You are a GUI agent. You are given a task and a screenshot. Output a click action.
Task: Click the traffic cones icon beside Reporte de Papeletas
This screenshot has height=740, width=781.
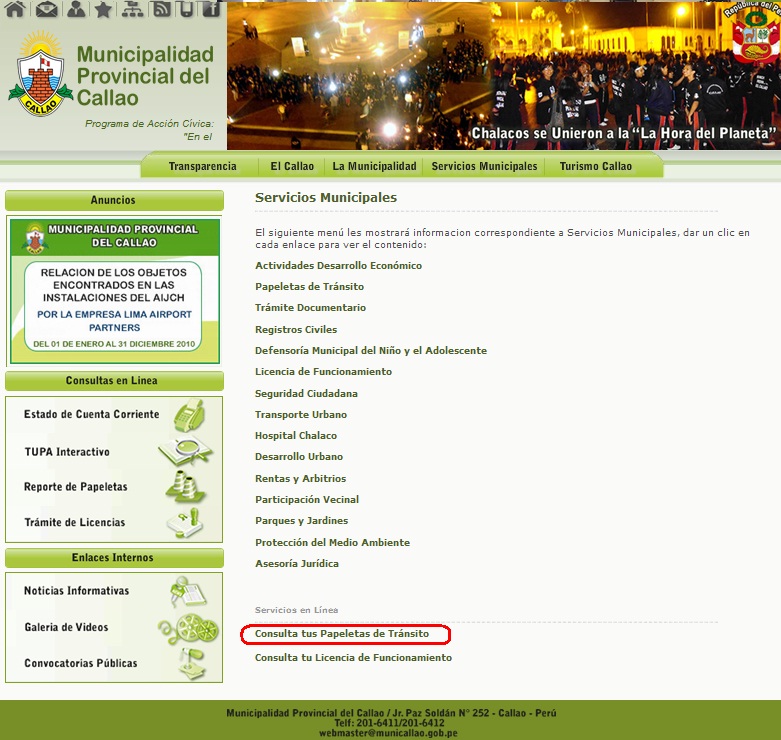coord(185,487)
